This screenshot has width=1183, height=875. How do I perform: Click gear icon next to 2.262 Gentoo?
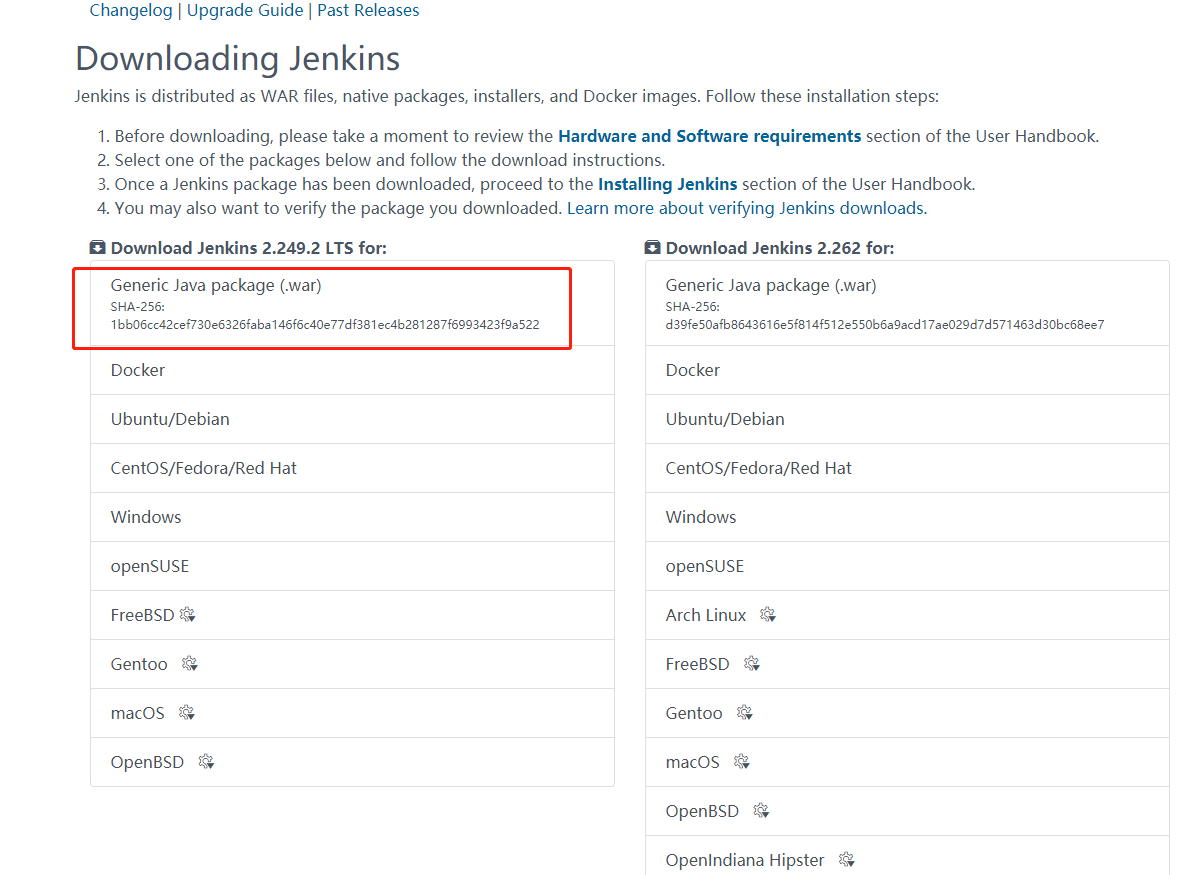pyautogui.click(x=745, y=713)
